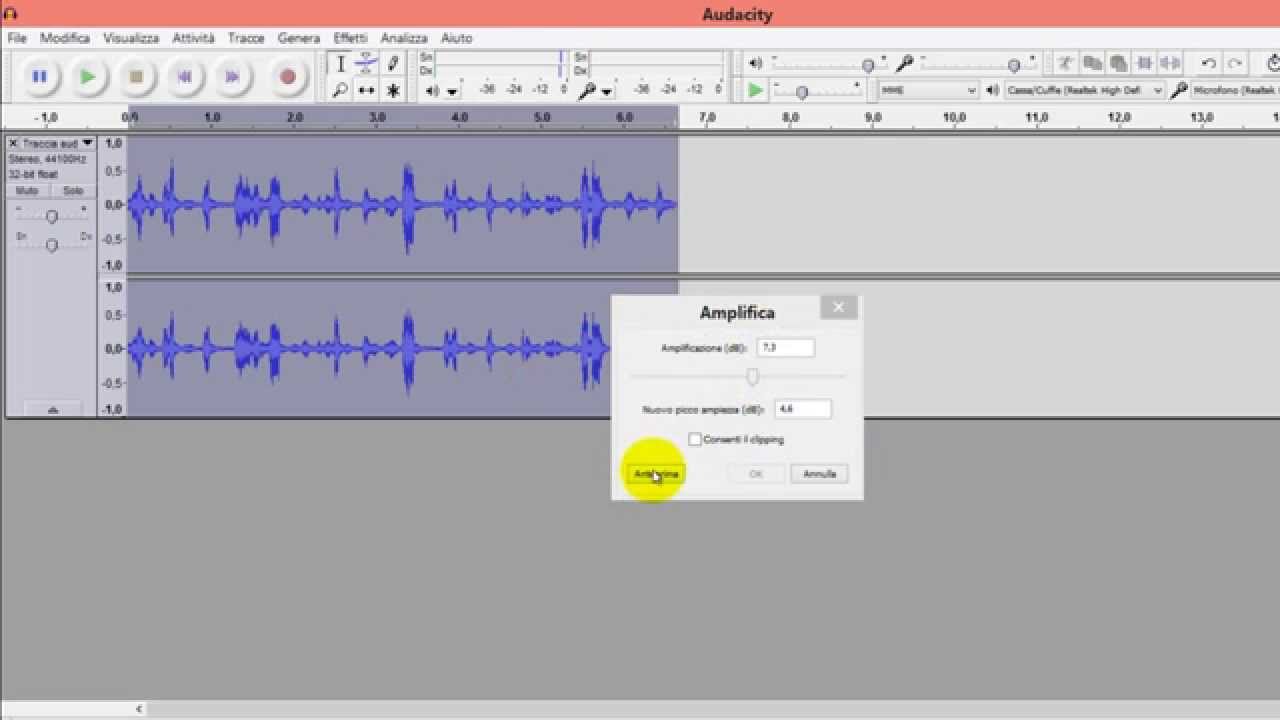
Task: Open the Tracce menu
Action: (x=246, y=38)
